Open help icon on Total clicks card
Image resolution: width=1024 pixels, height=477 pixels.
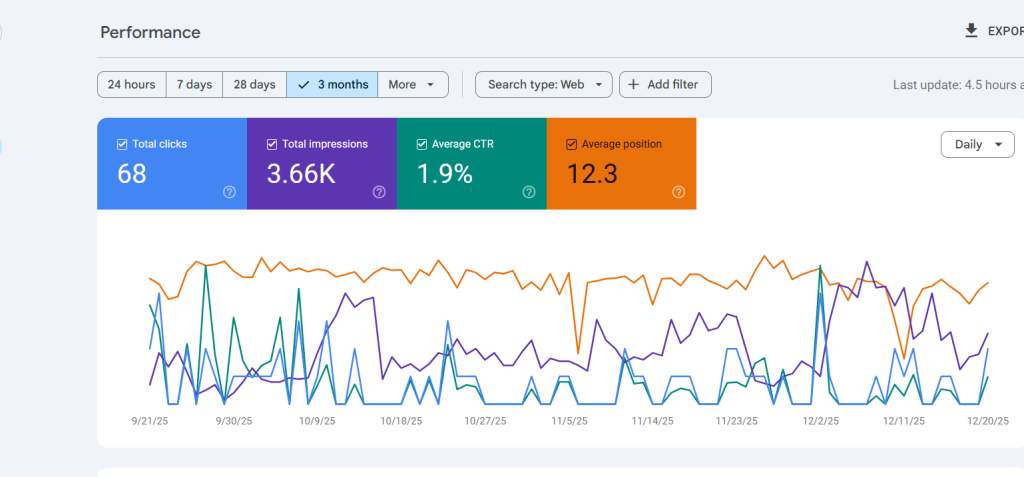pos(229,192)
